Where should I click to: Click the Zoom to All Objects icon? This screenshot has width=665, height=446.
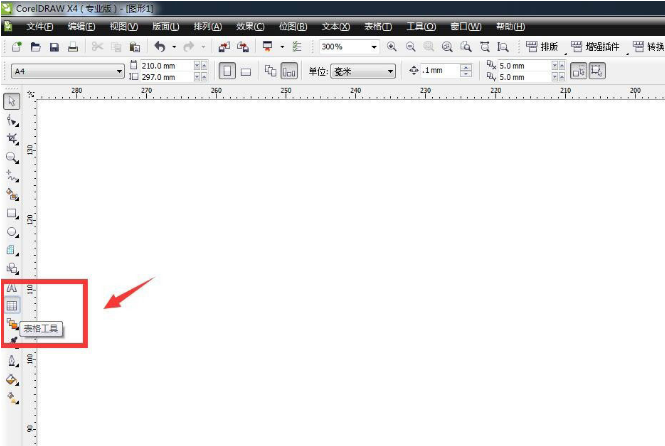tap(447, 47)
